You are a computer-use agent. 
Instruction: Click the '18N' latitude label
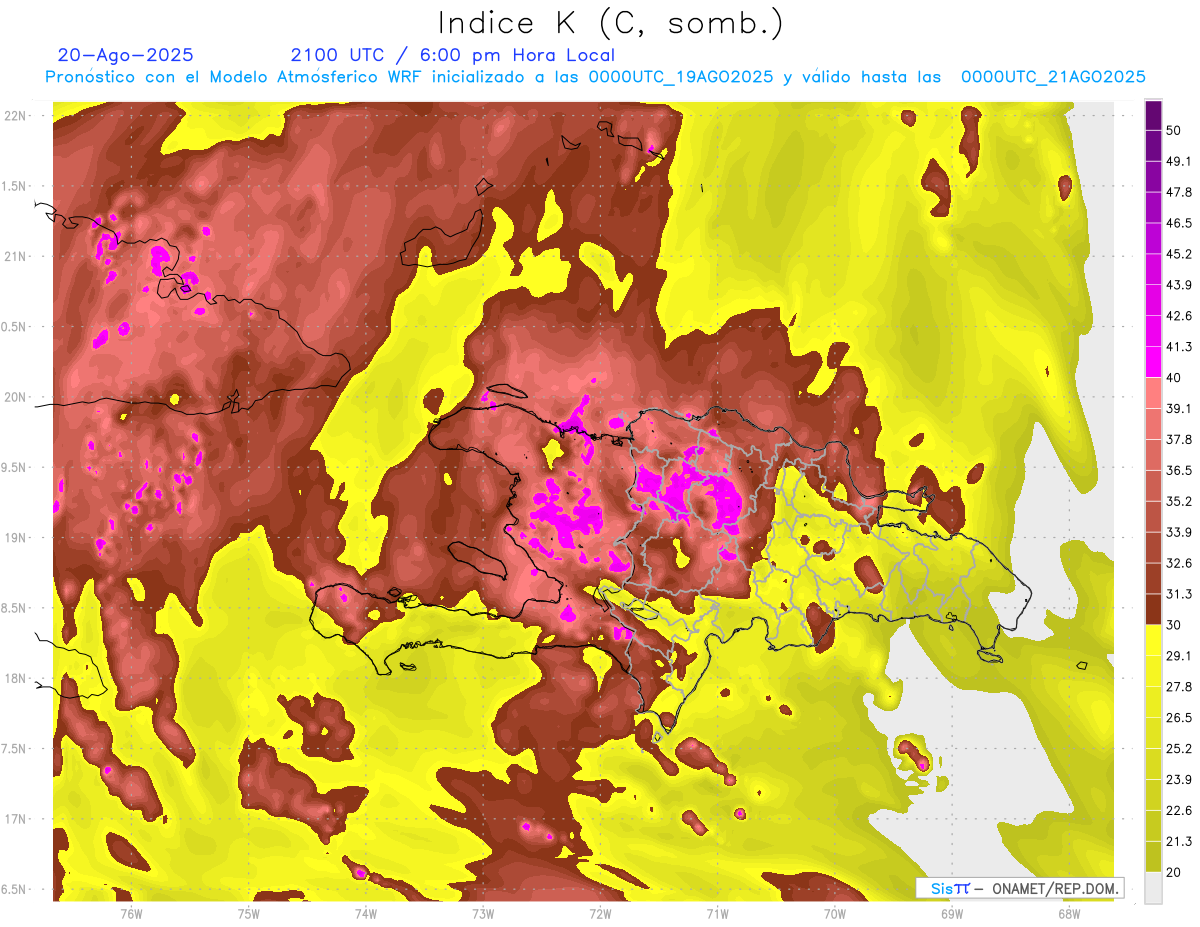tap(17, 679)
